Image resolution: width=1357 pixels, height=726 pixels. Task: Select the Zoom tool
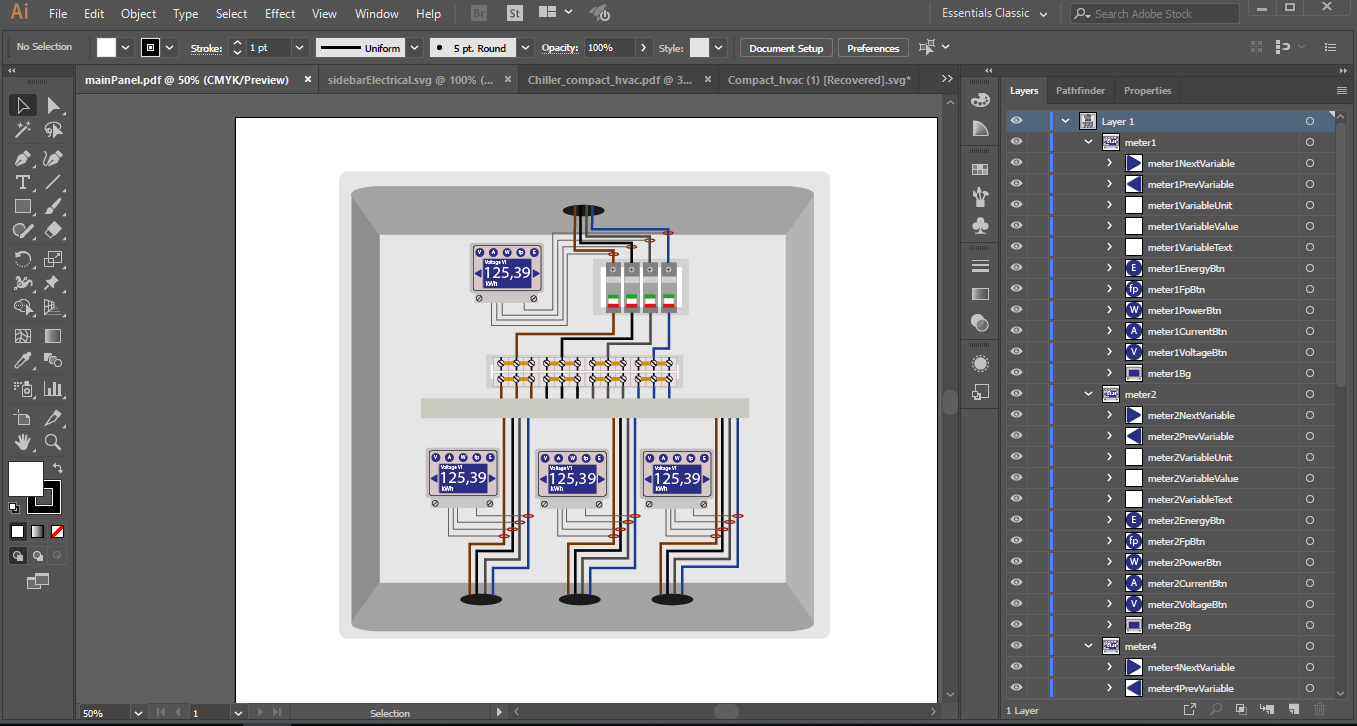pyautogui.click(x=53, y=442)
